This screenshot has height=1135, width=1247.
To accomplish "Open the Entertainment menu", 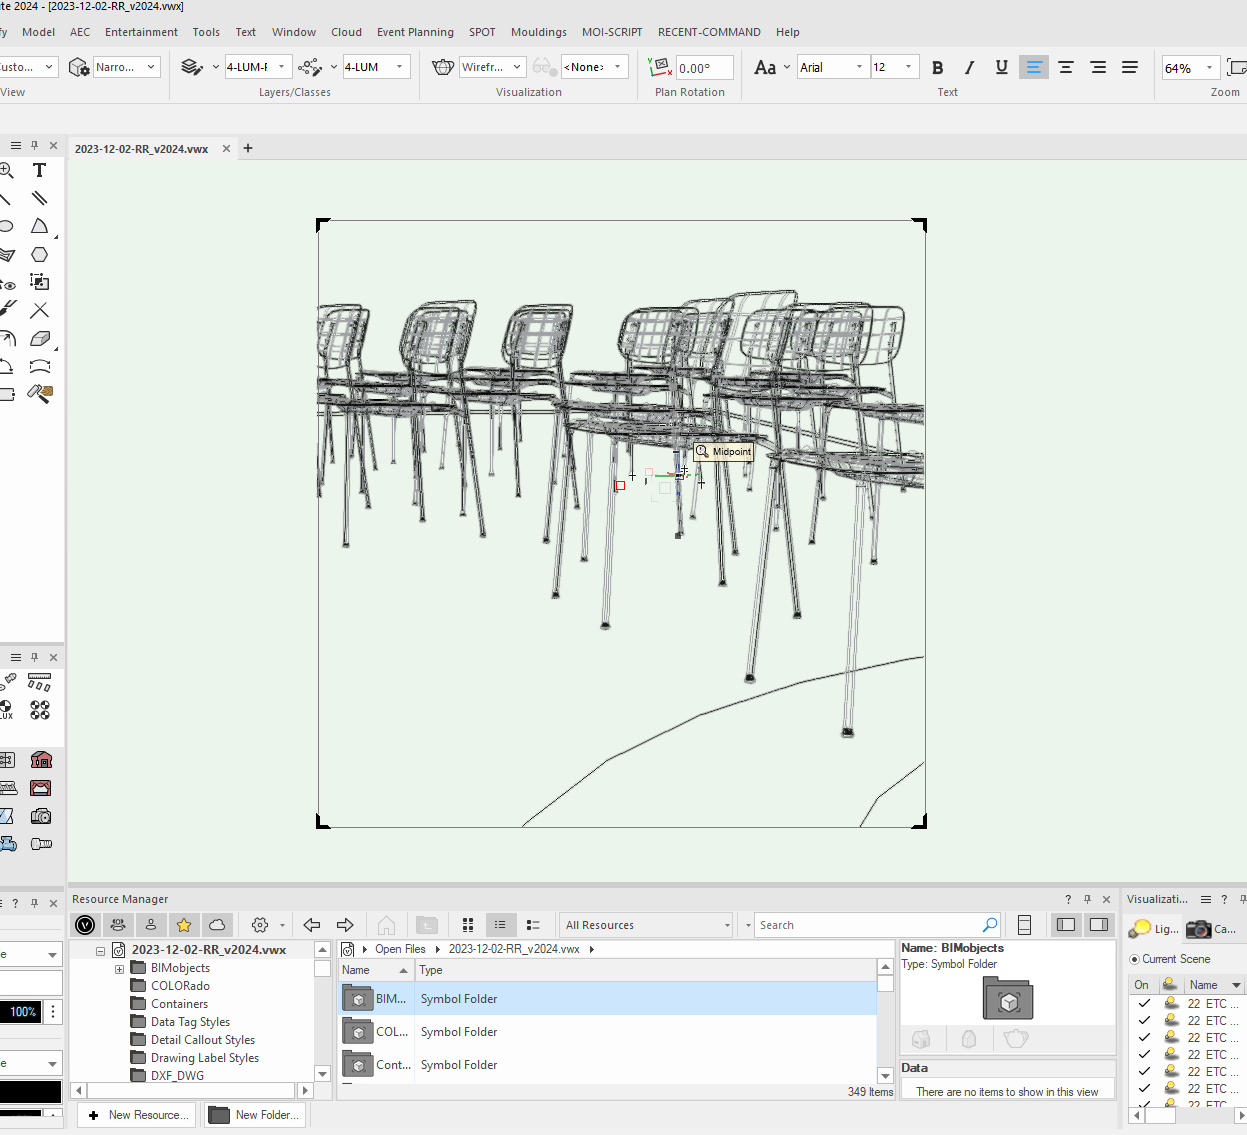I will point(140,32).
